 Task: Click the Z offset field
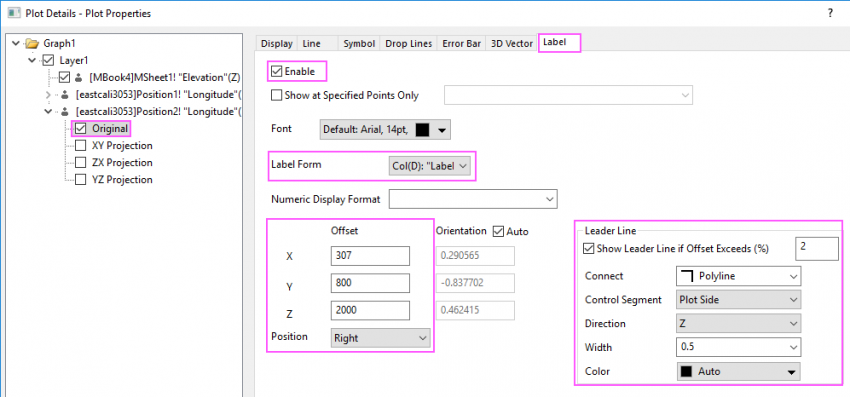click(x=370, y=310)
